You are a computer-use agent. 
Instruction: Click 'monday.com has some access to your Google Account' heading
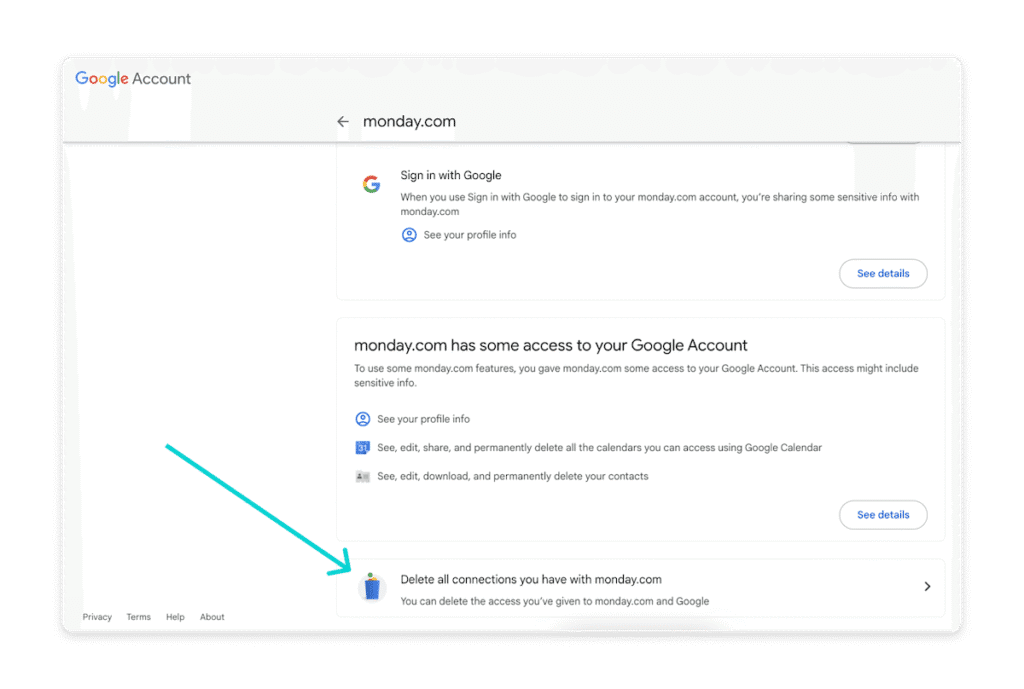click(551, 345)
